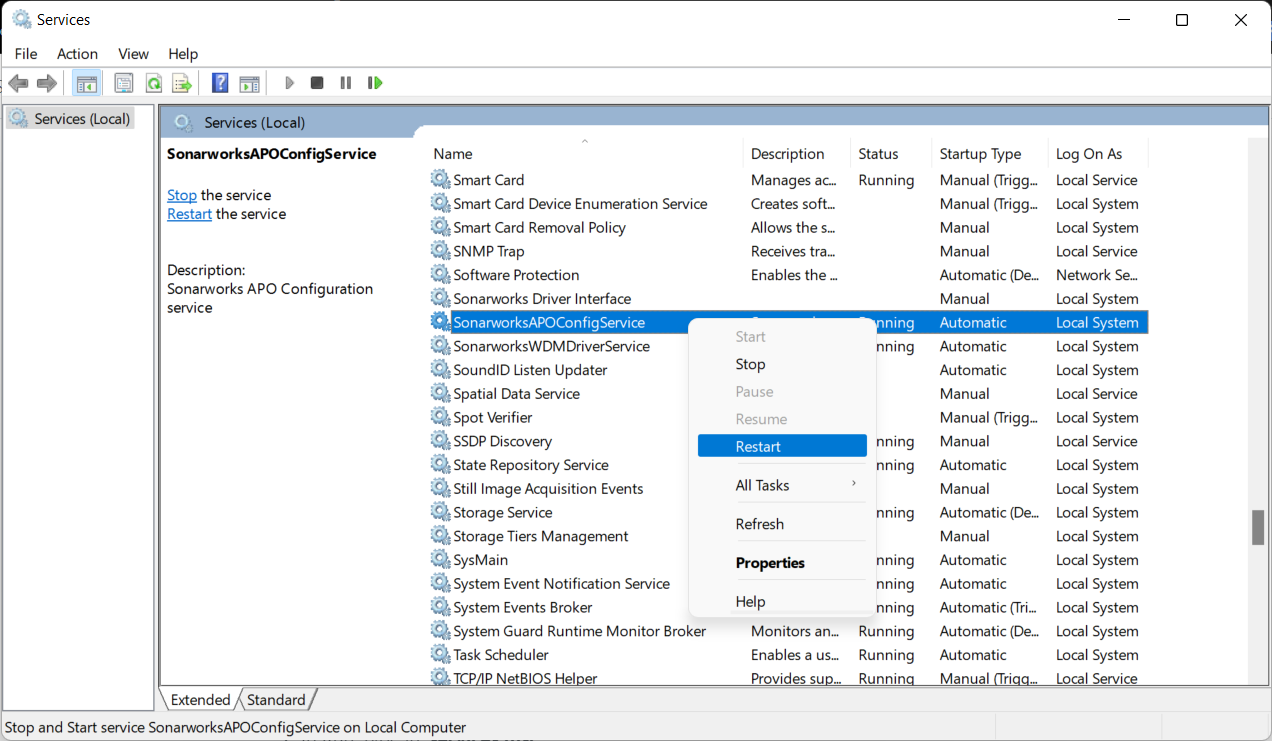Open Properties toolbar icon

[124, 83]
